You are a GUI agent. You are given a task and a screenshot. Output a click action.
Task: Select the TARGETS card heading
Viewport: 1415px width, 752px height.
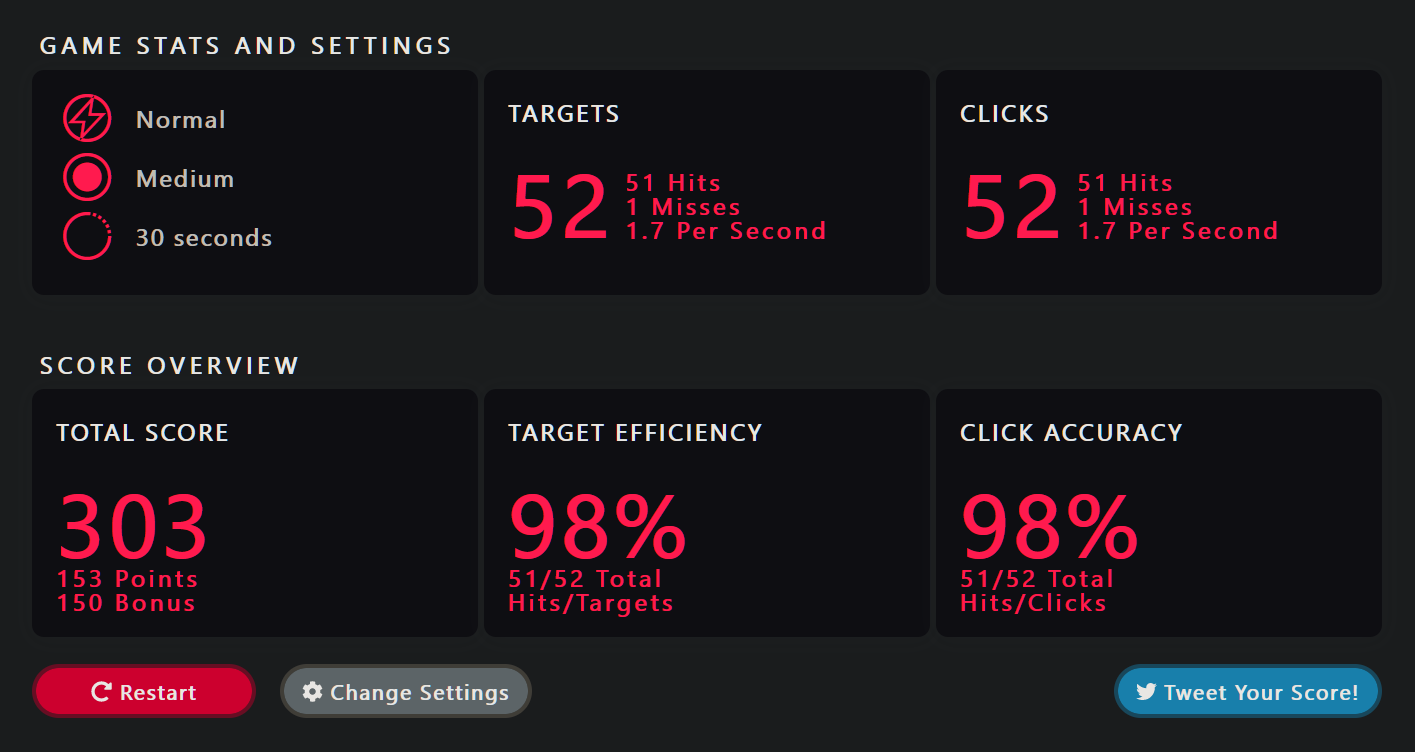564,114
